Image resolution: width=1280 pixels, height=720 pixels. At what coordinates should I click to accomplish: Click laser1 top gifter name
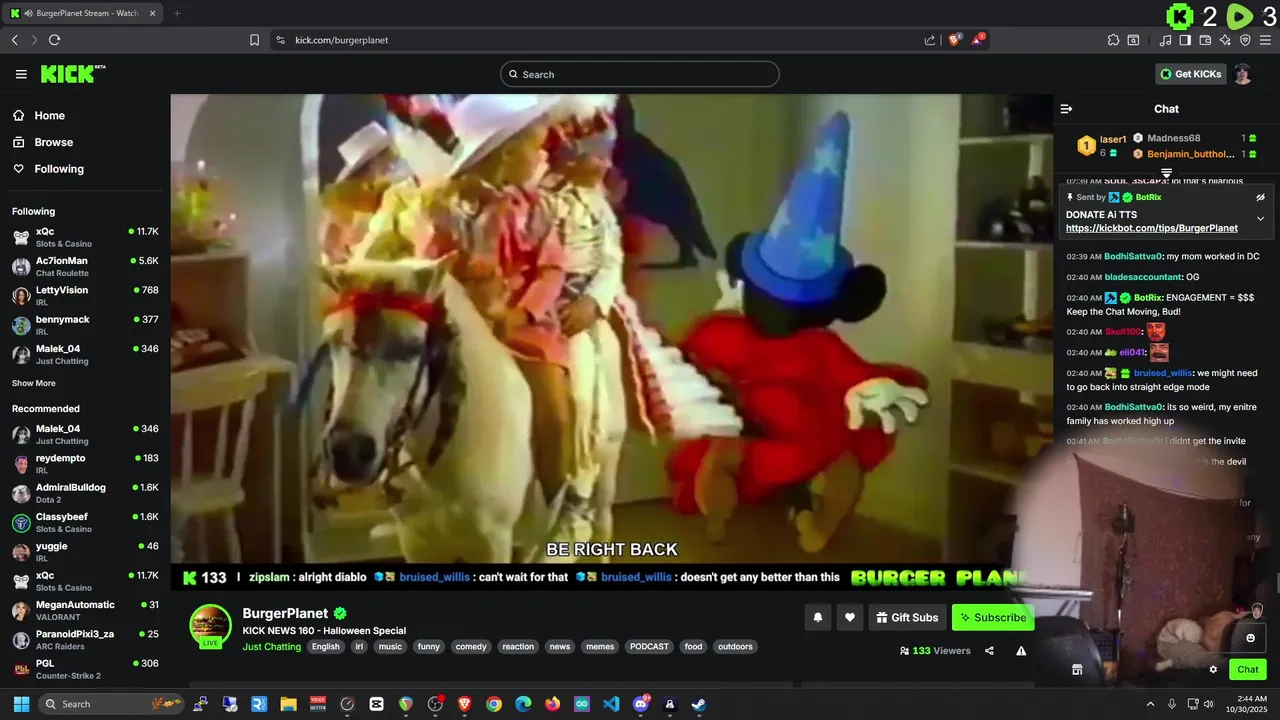[1113, 139]
